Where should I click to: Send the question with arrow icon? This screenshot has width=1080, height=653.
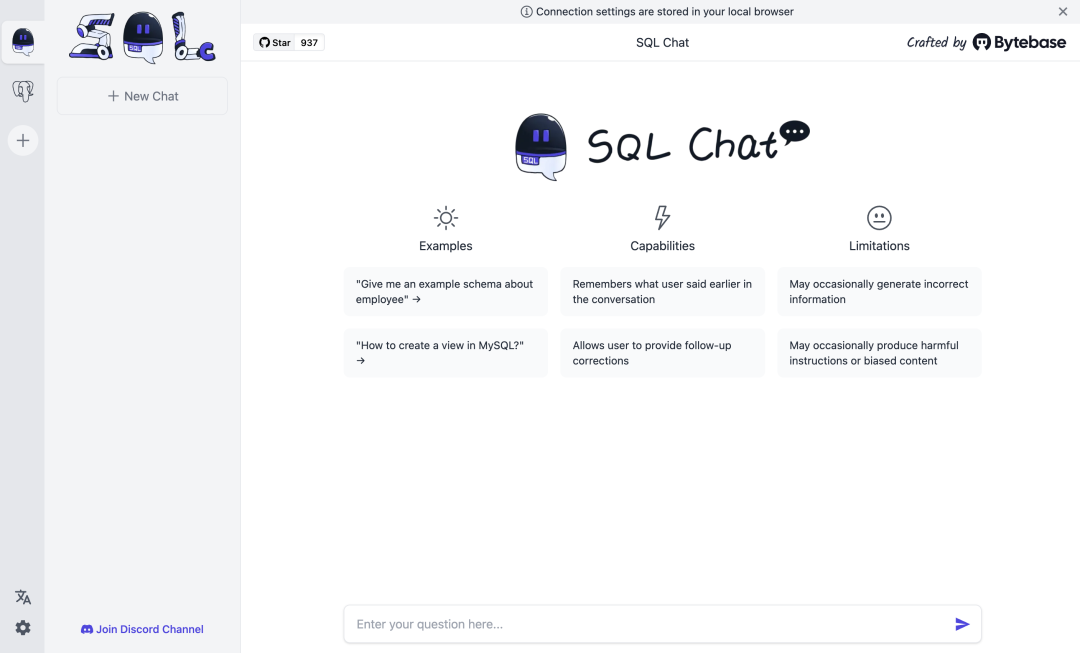coord(962,624)
